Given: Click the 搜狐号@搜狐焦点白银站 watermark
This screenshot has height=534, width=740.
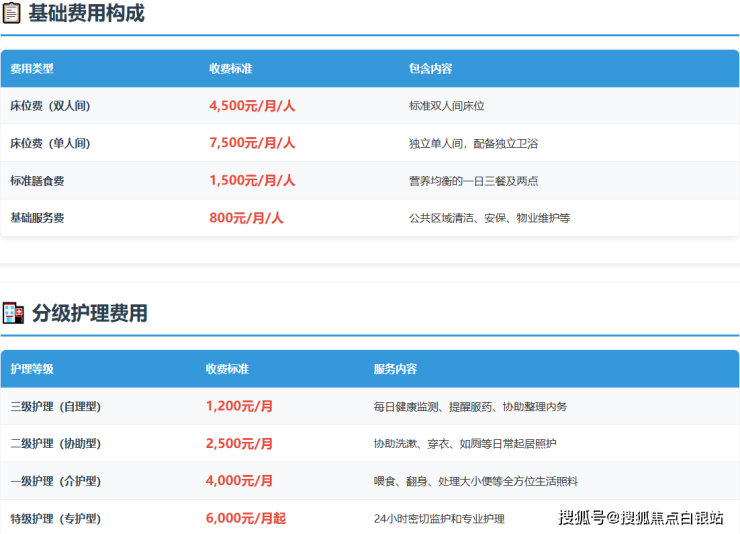Looking at the screenshot, I should pos(640,518).
